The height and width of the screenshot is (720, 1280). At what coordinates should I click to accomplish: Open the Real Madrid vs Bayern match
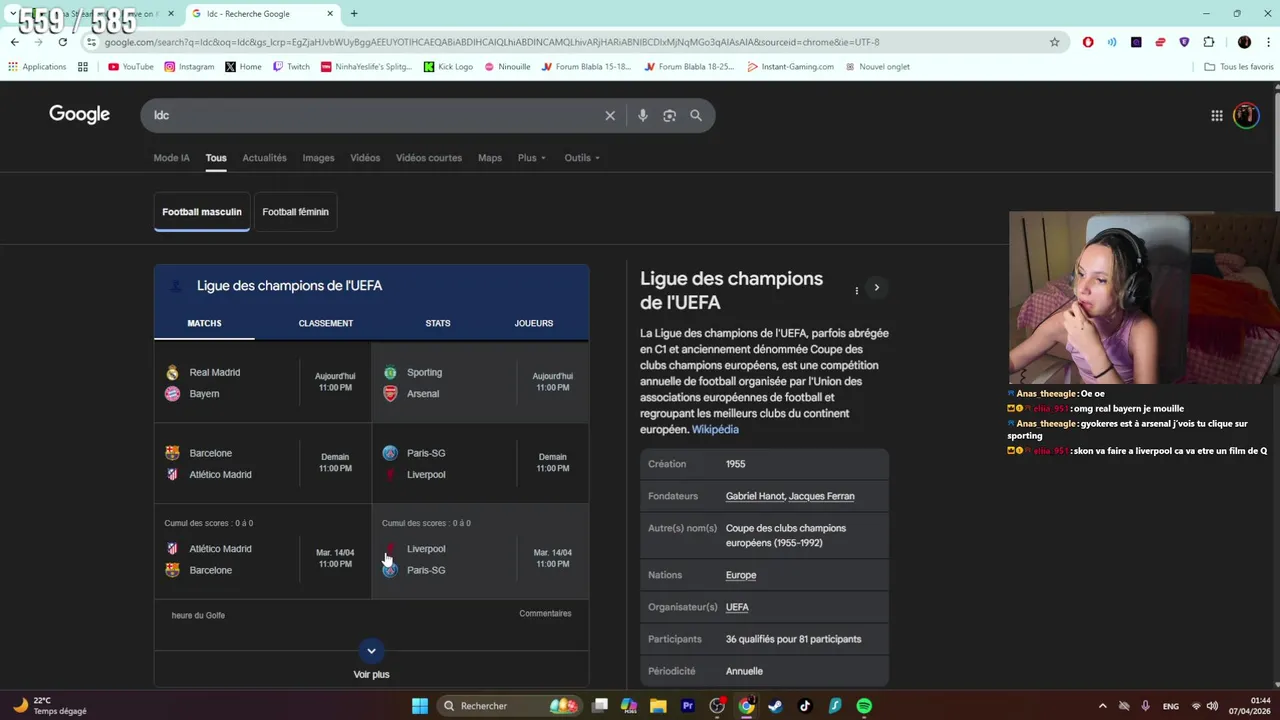click(263, 383)
